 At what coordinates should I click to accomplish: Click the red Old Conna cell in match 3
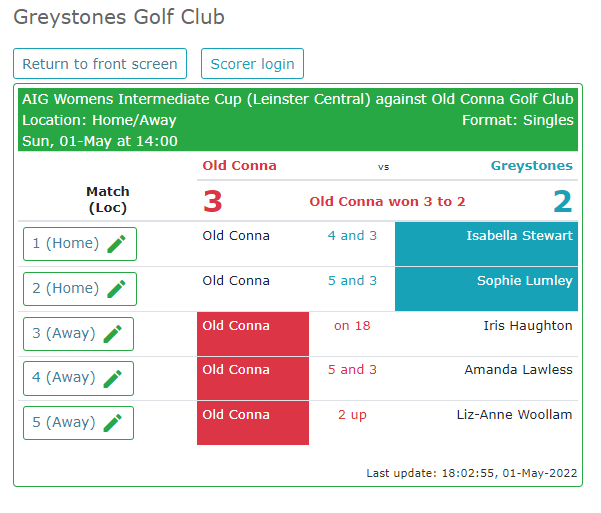(253, 334)
